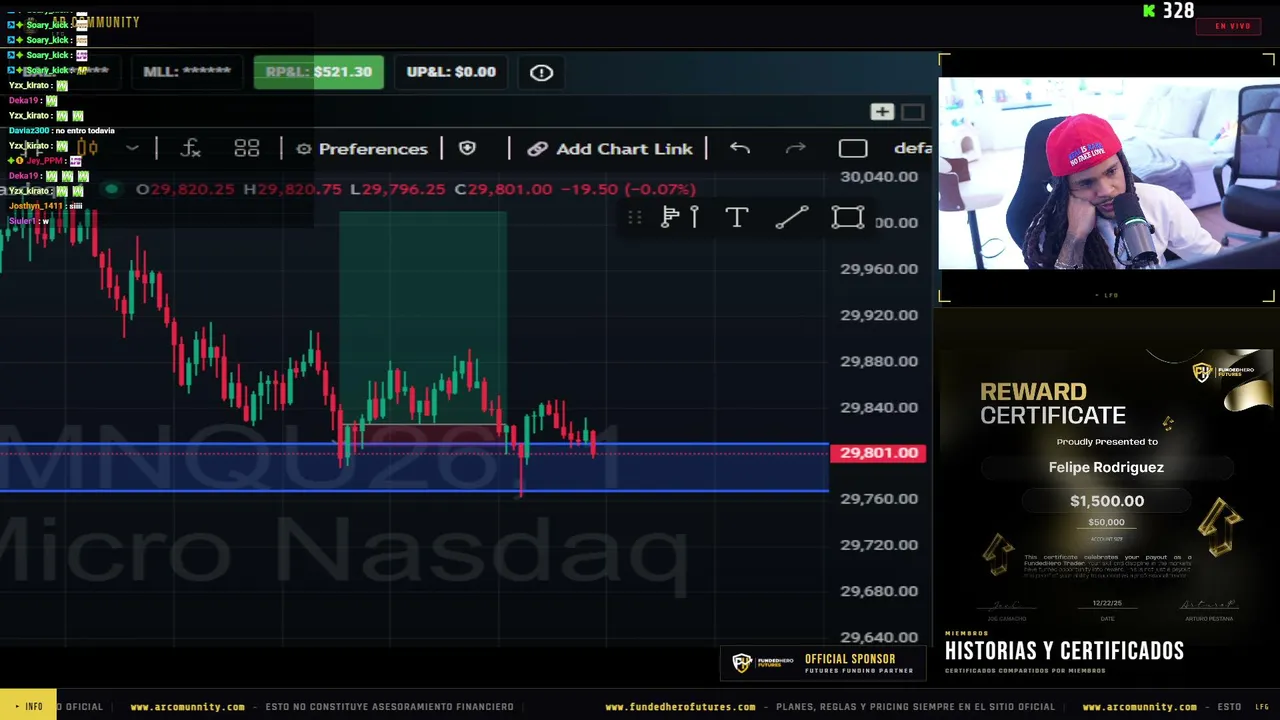Screen dimensions: 1280x720
Task: Grab the drawing toolbar dotted handle
Action: tap(634, 218)
